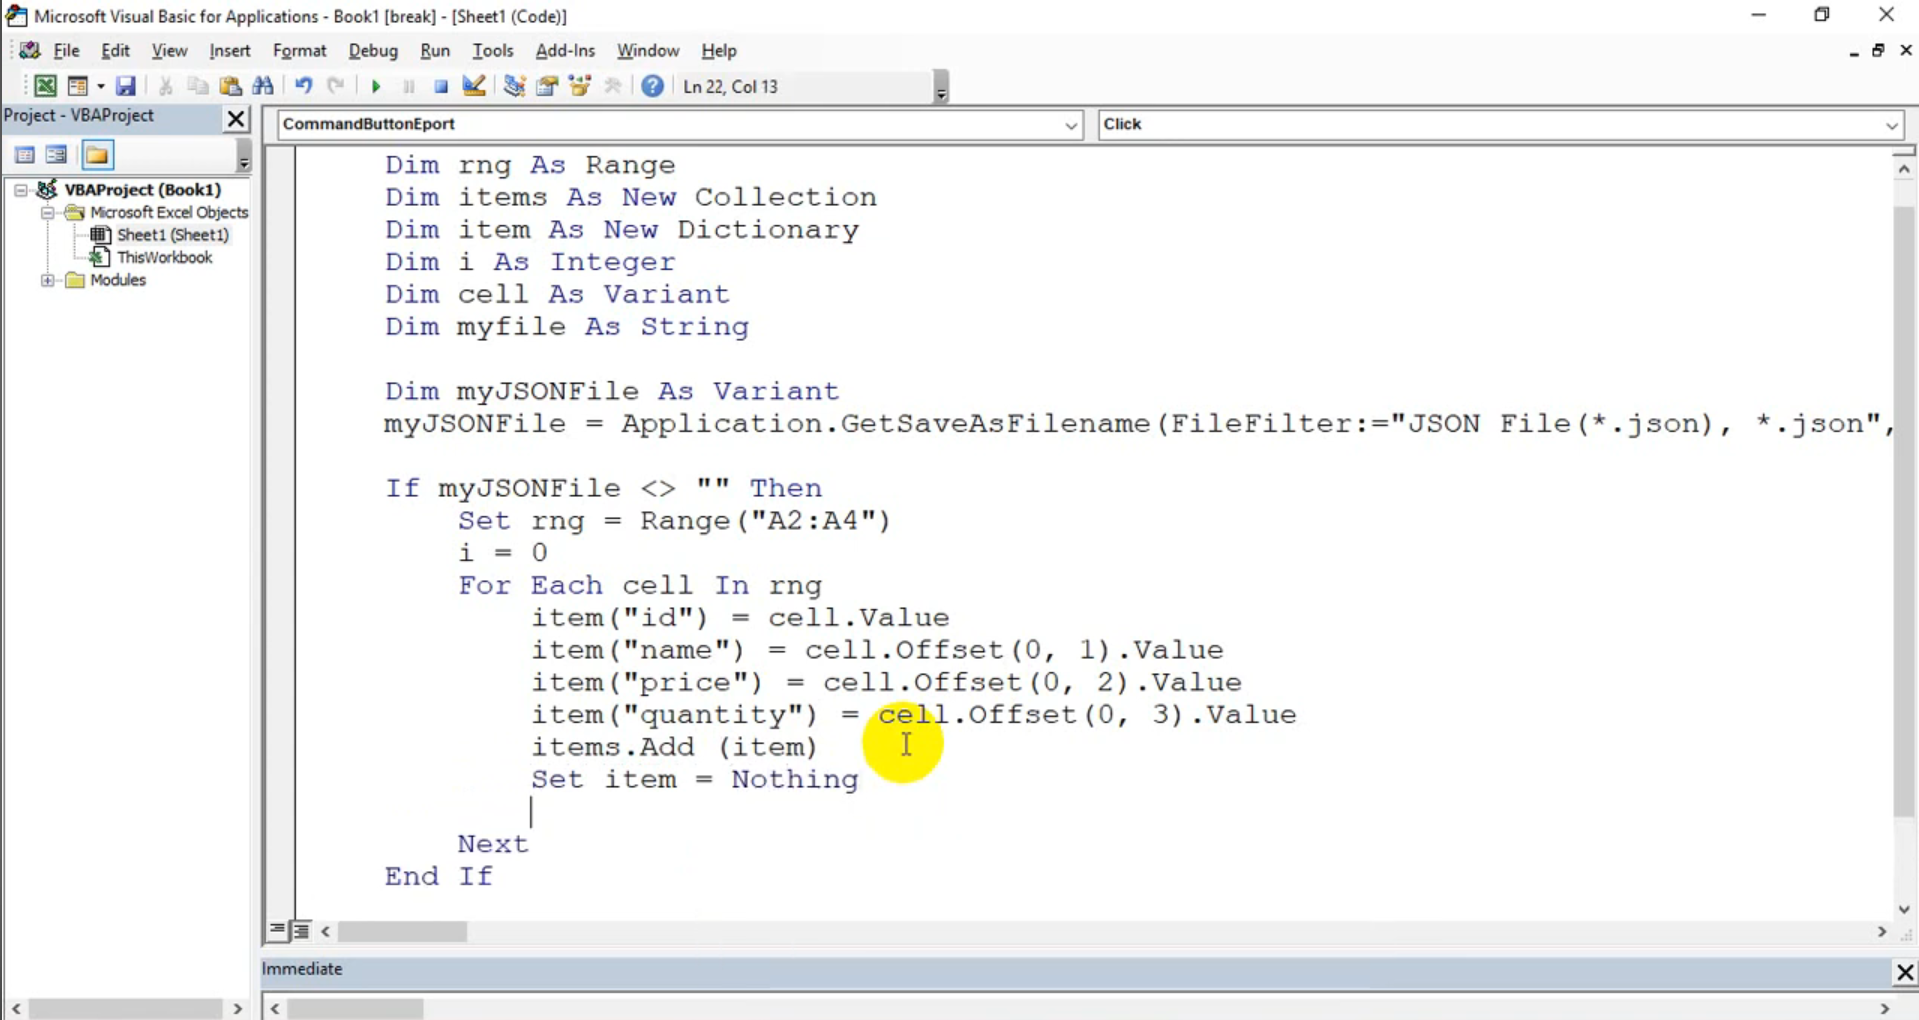Click code window scroll right arrow
This screenshot has width=1919, height=1020.
tap(1882, 932)
